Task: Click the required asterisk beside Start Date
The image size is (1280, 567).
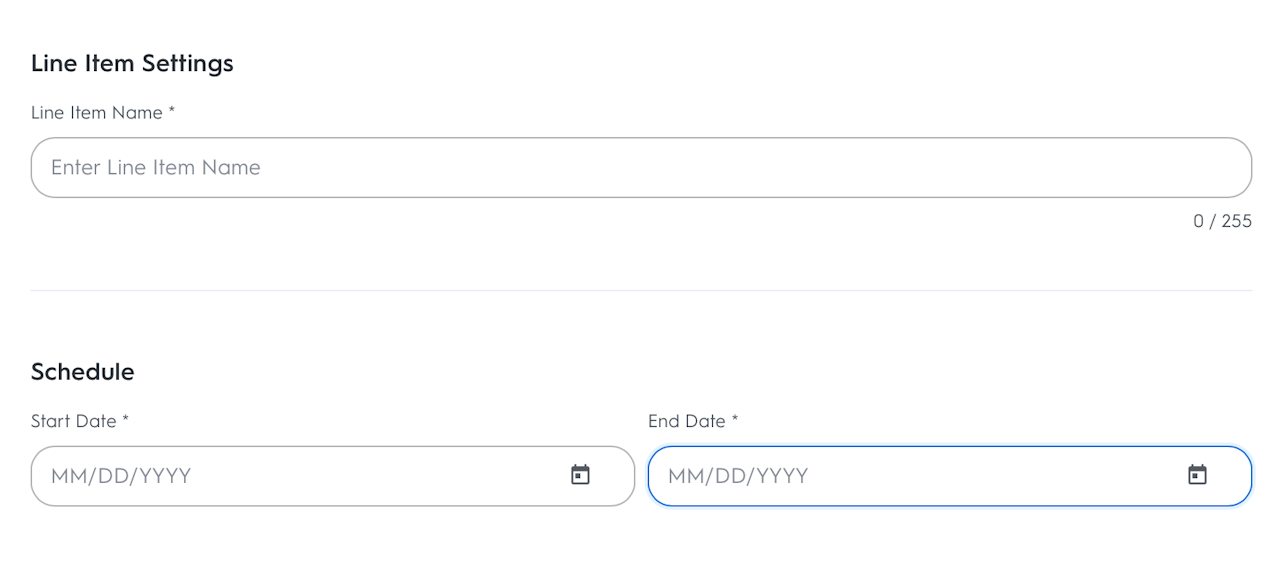Action: 126,420
